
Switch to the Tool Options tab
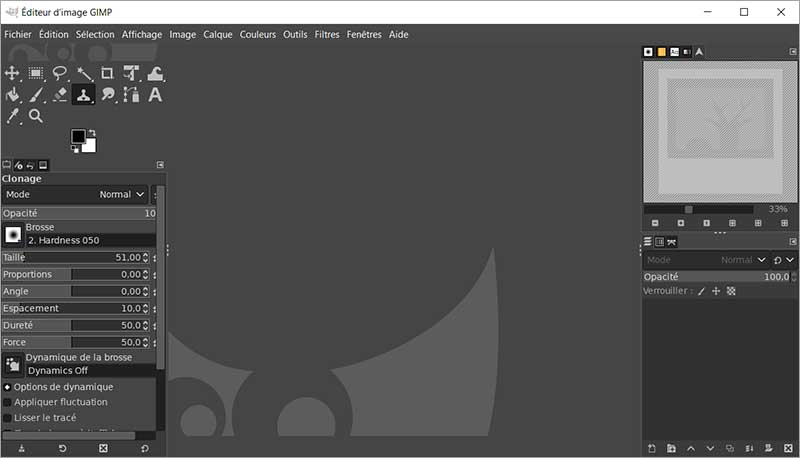[x=6, y=165]
